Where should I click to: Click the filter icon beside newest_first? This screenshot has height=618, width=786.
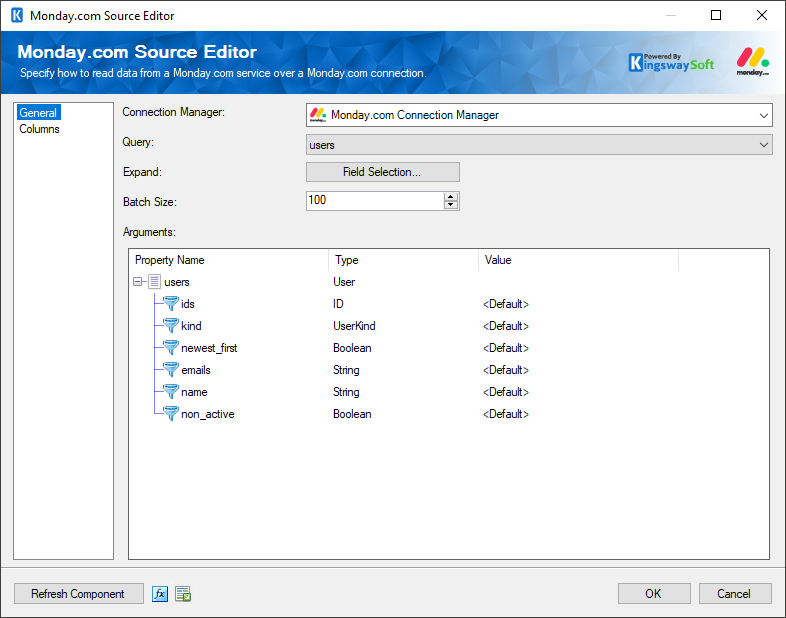(x=171, y=347)
